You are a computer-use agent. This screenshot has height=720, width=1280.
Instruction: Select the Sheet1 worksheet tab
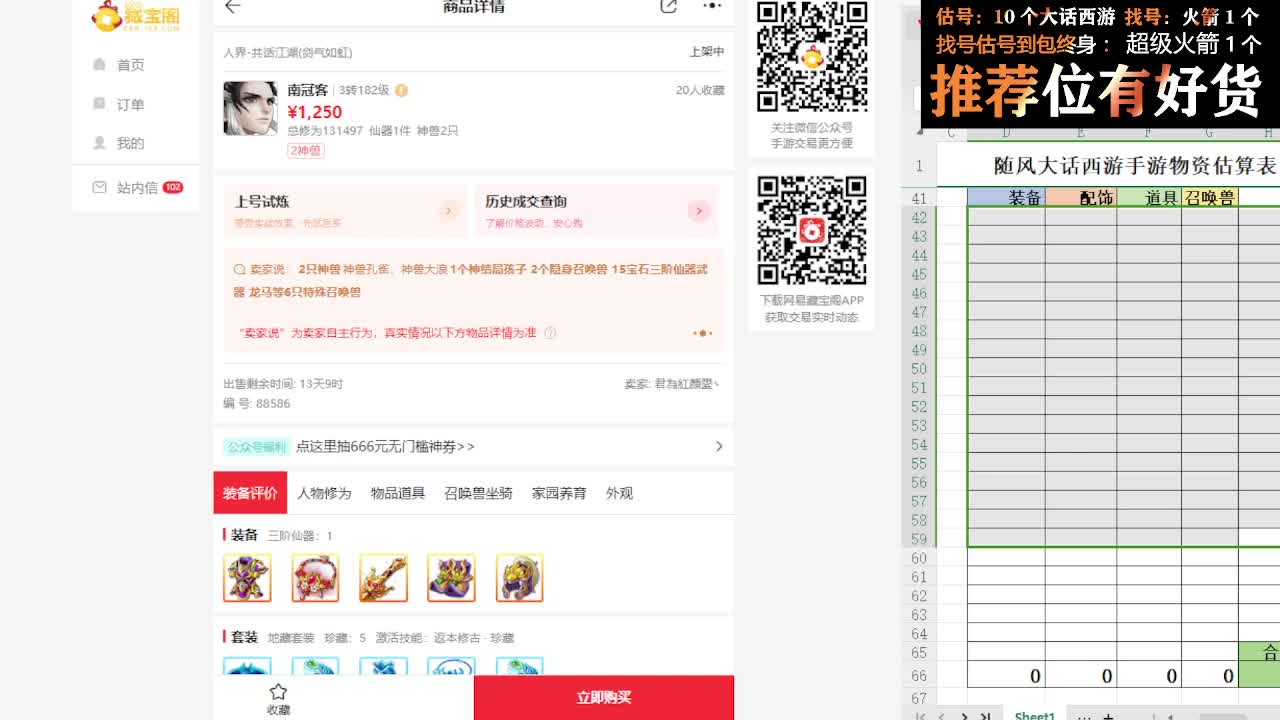[x=1035, y=714]
